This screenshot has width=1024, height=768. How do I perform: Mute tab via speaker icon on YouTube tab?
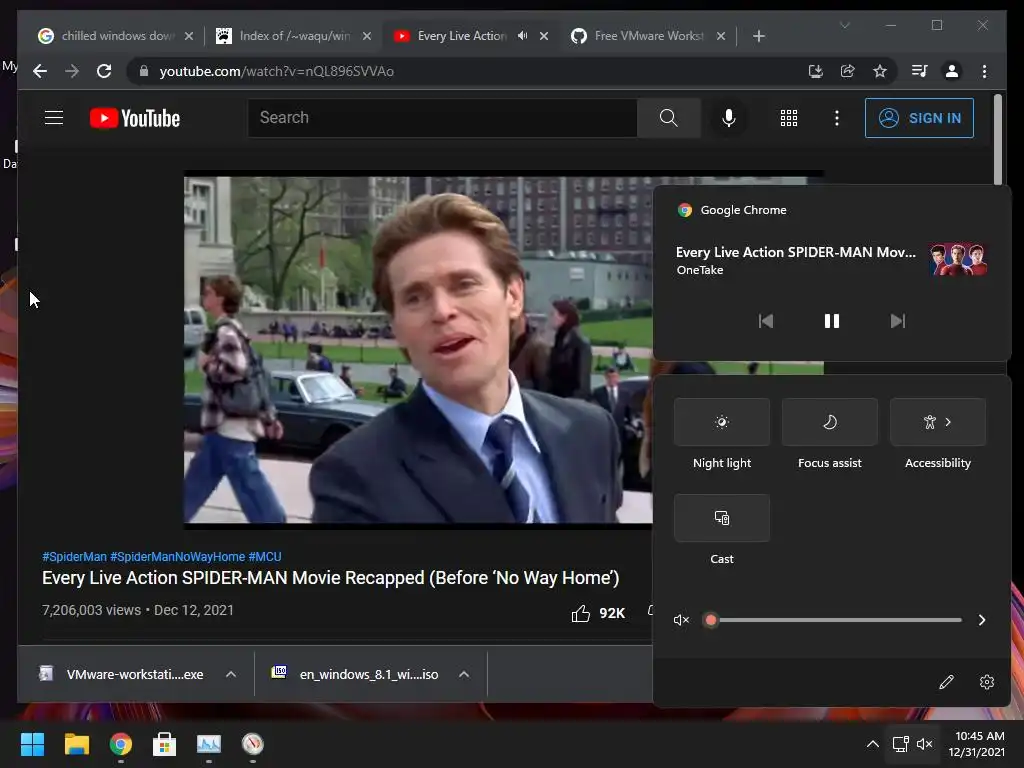(522, 35)
